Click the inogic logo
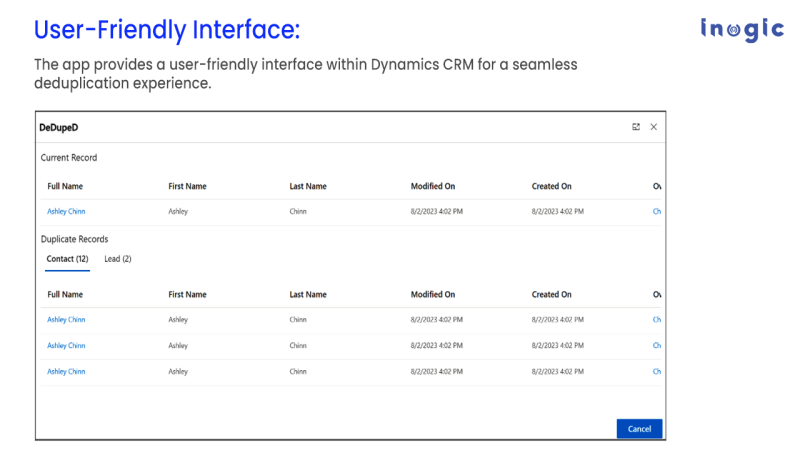800x450 pixels. (742, 30)
